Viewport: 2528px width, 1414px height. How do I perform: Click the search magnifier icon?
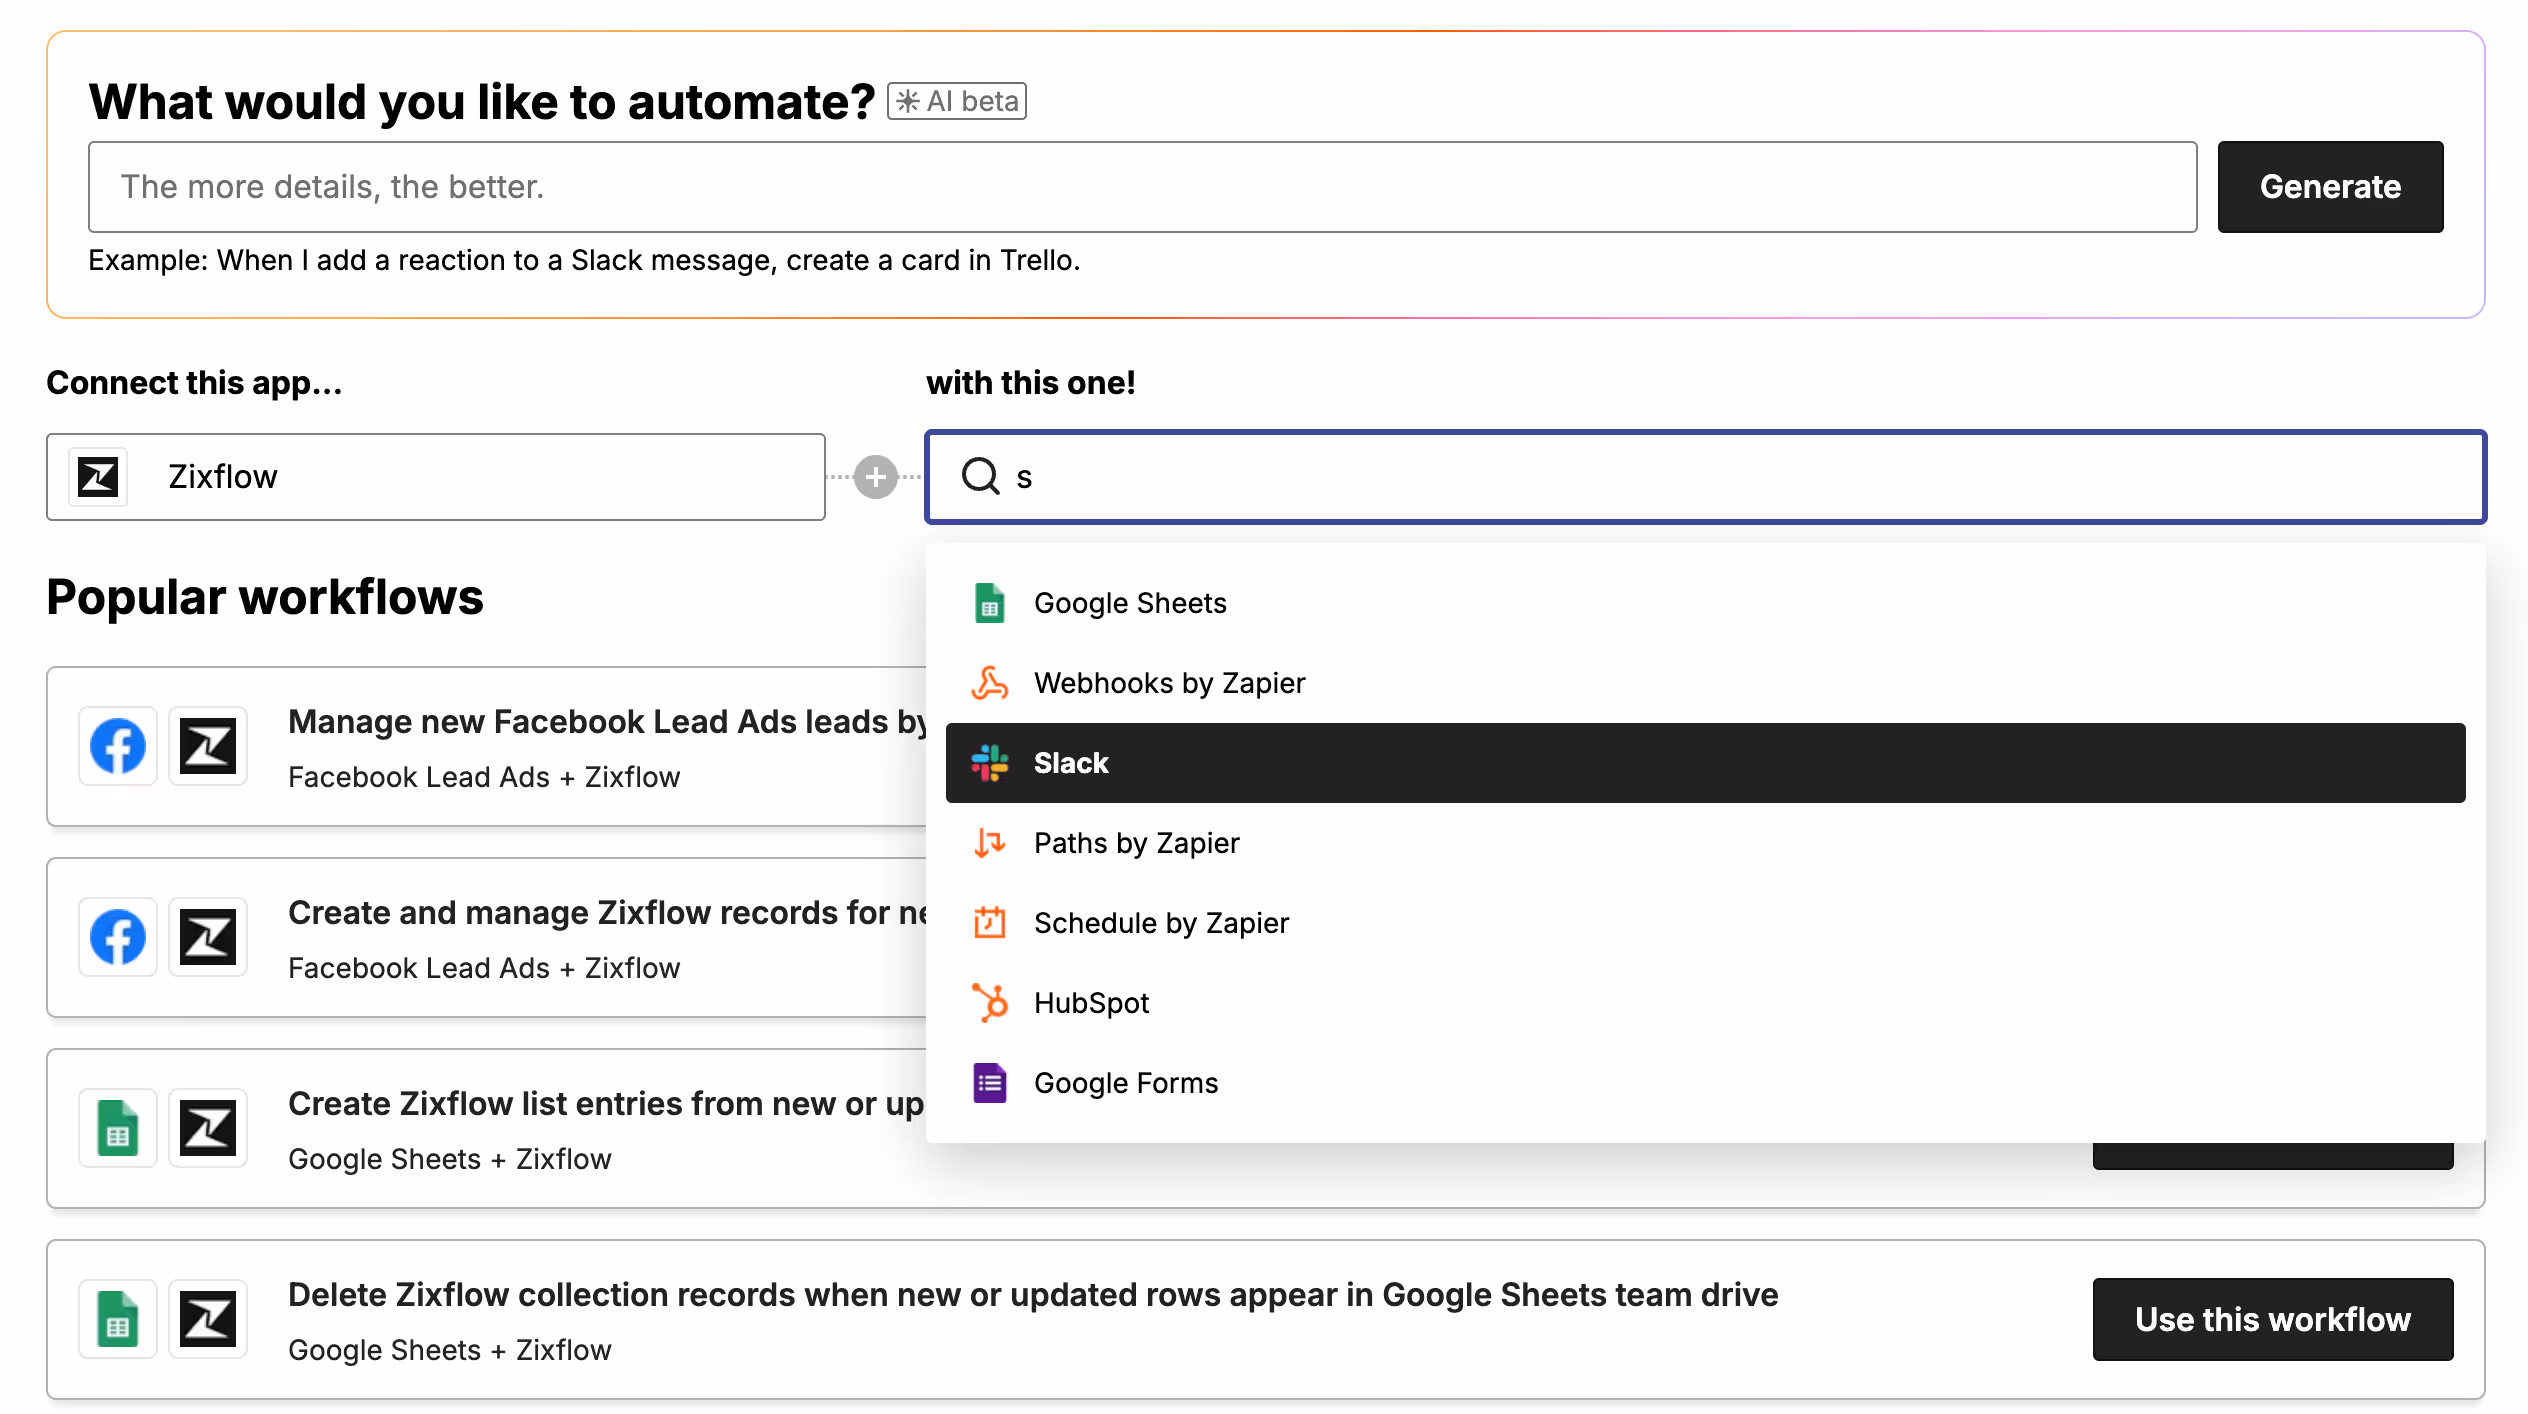(980, 476)
